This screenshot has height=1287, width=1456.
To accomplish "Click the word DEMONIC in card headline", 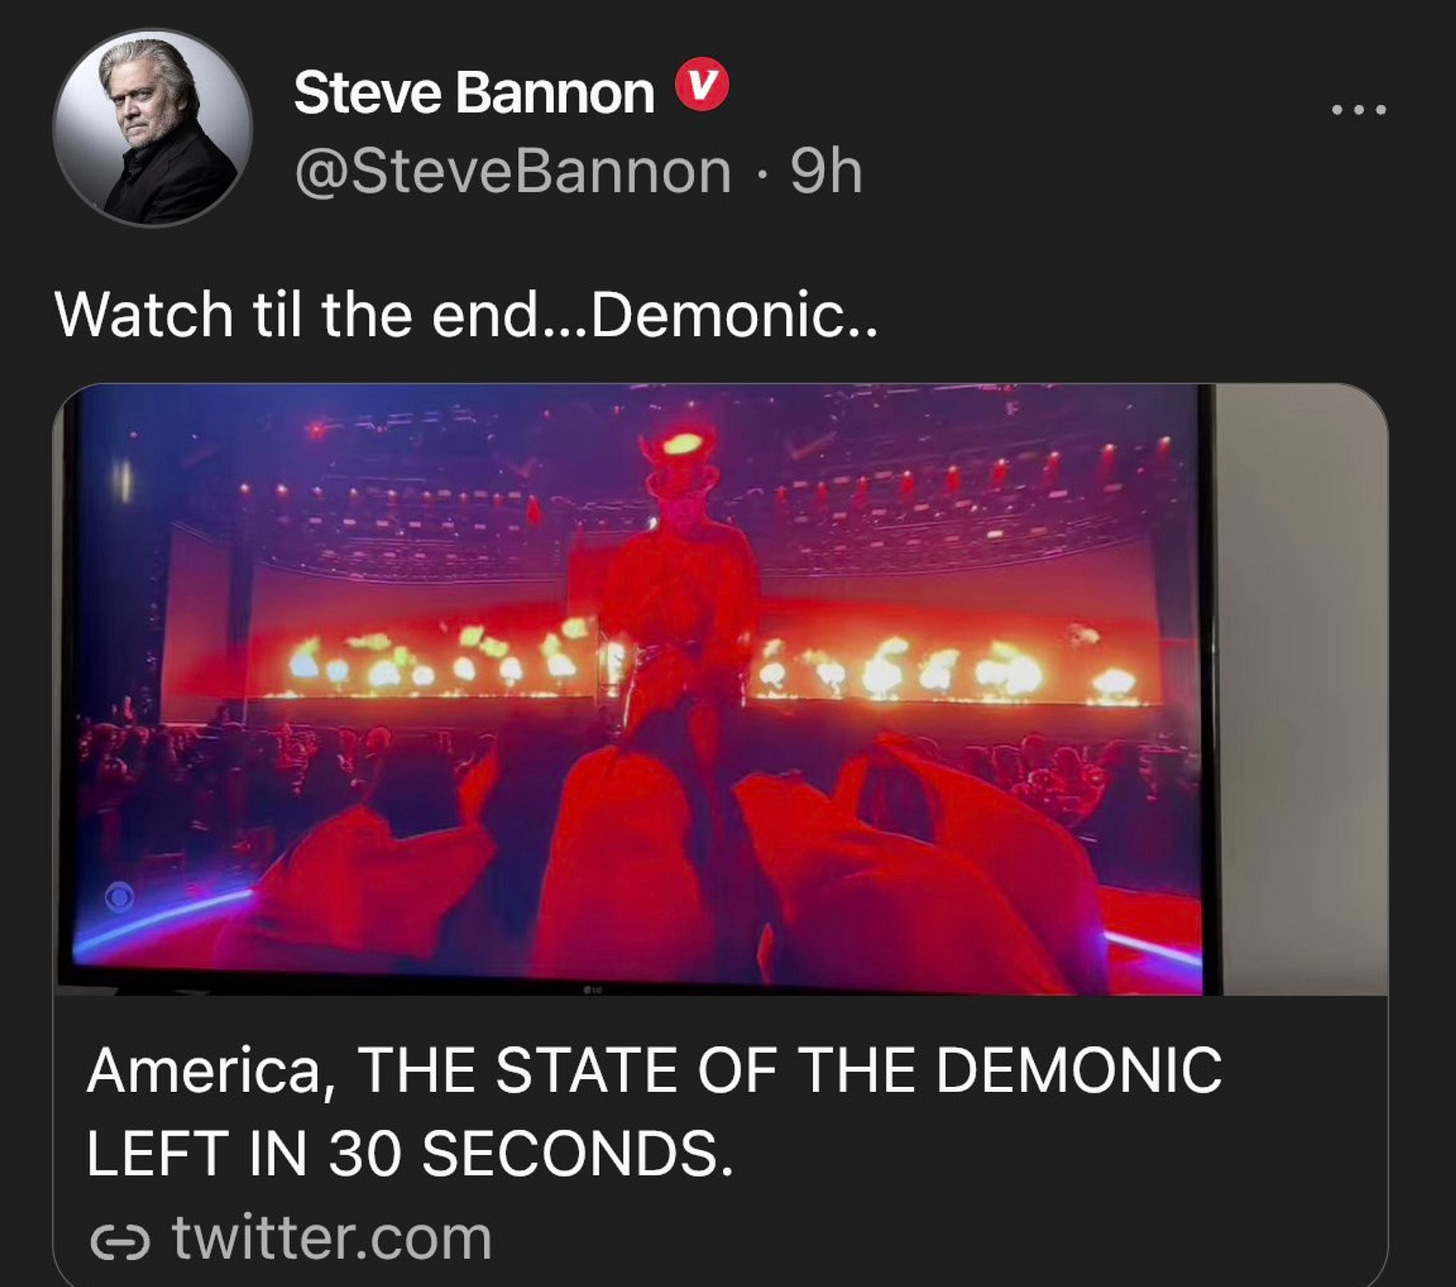I will (1079, 1070).
